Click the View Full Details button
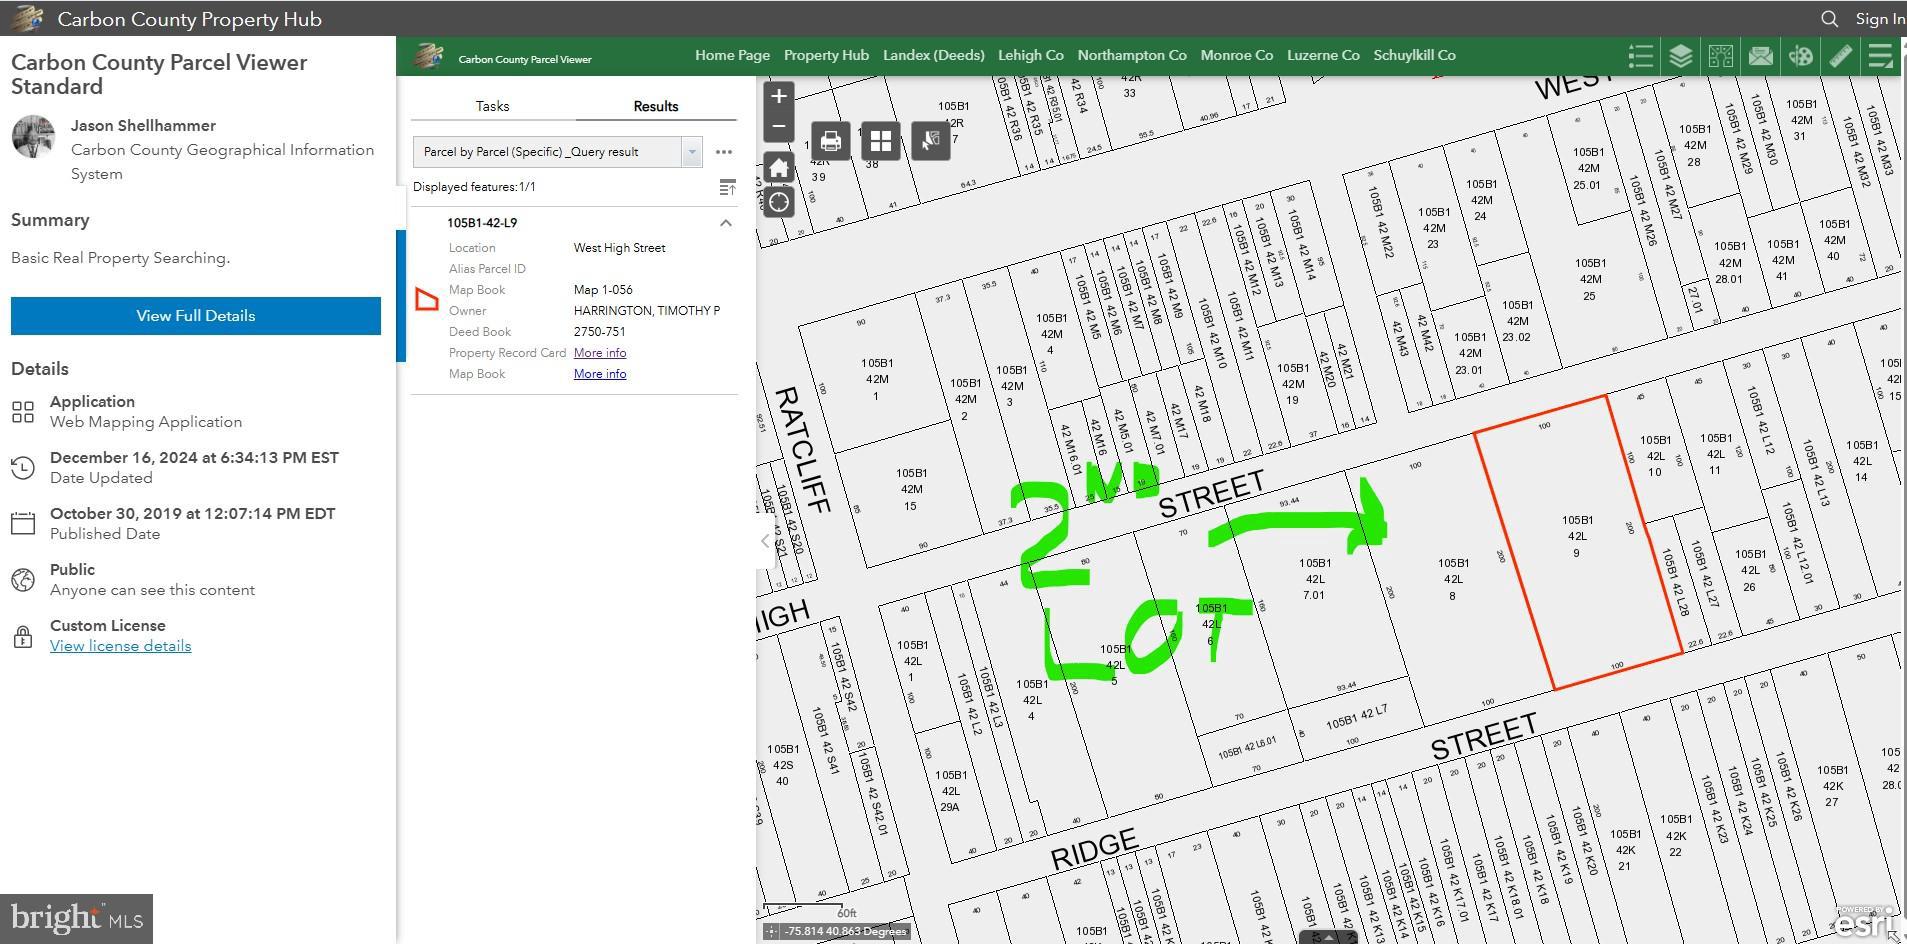 point(196,316)
